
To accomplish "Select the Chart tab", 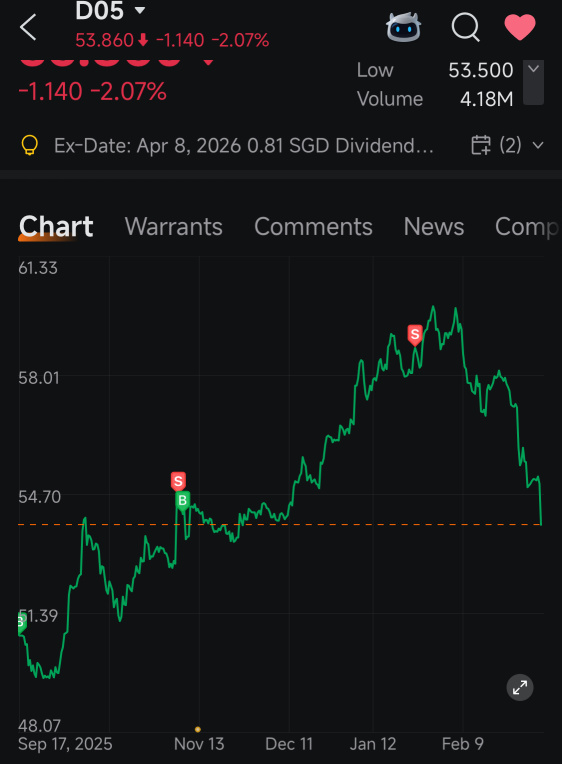I will click(56, 227).
